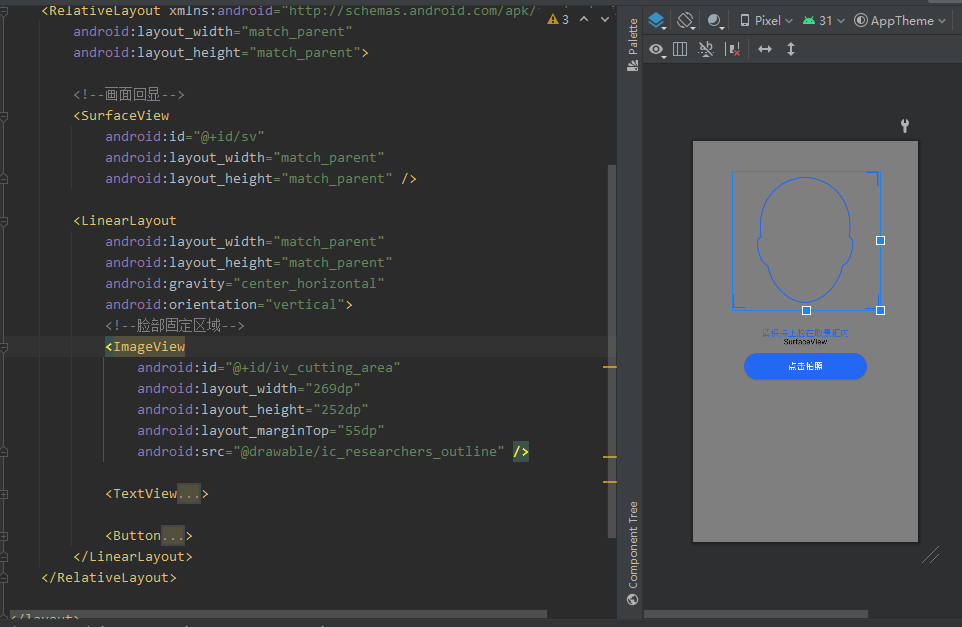Disable autoconnect via the crossed magnet icon
The height and width of the screenshot is (627, 962).
[707, 48]
